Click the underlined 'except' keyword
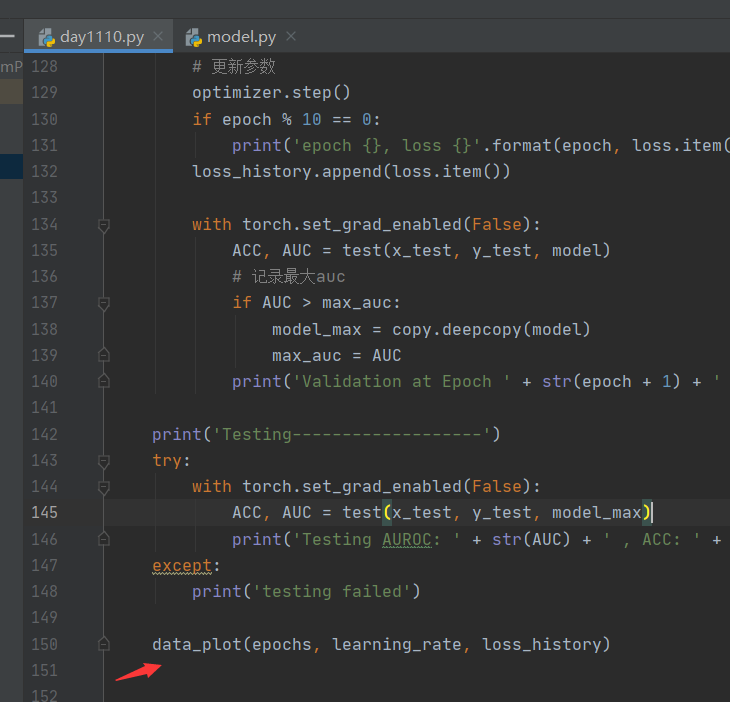 pos(182,566)
